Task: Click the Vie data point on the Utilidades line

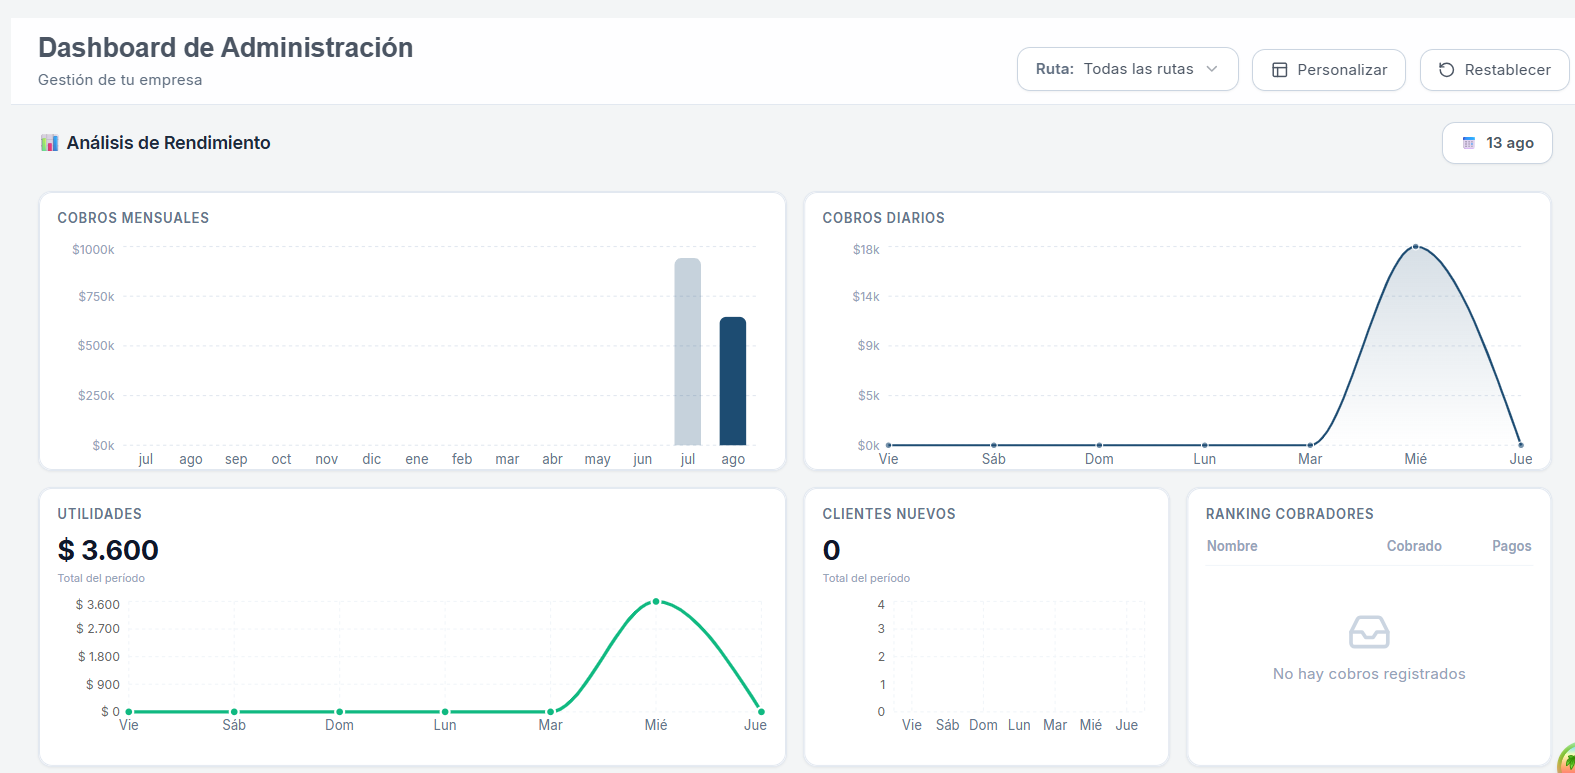Action: pyautogui.click(x=129, y=711)
